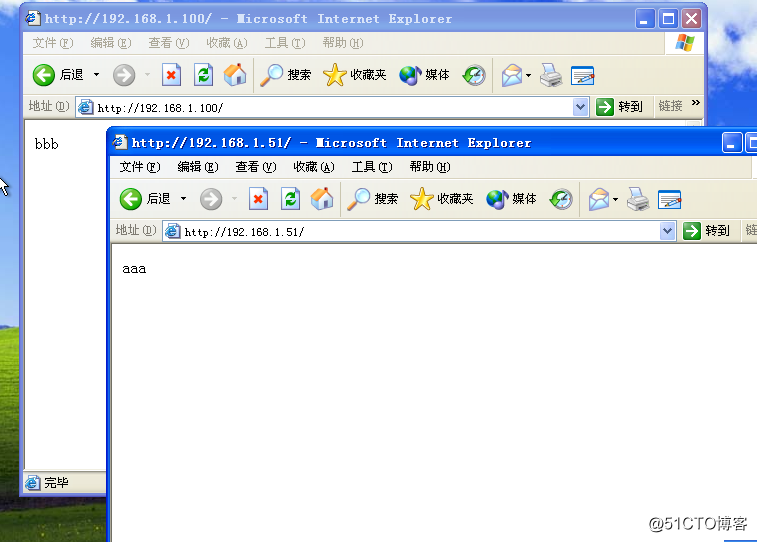Minimize the 192.168.1.51 window
This screenshot has width=757, height=542.
(731, 143)
